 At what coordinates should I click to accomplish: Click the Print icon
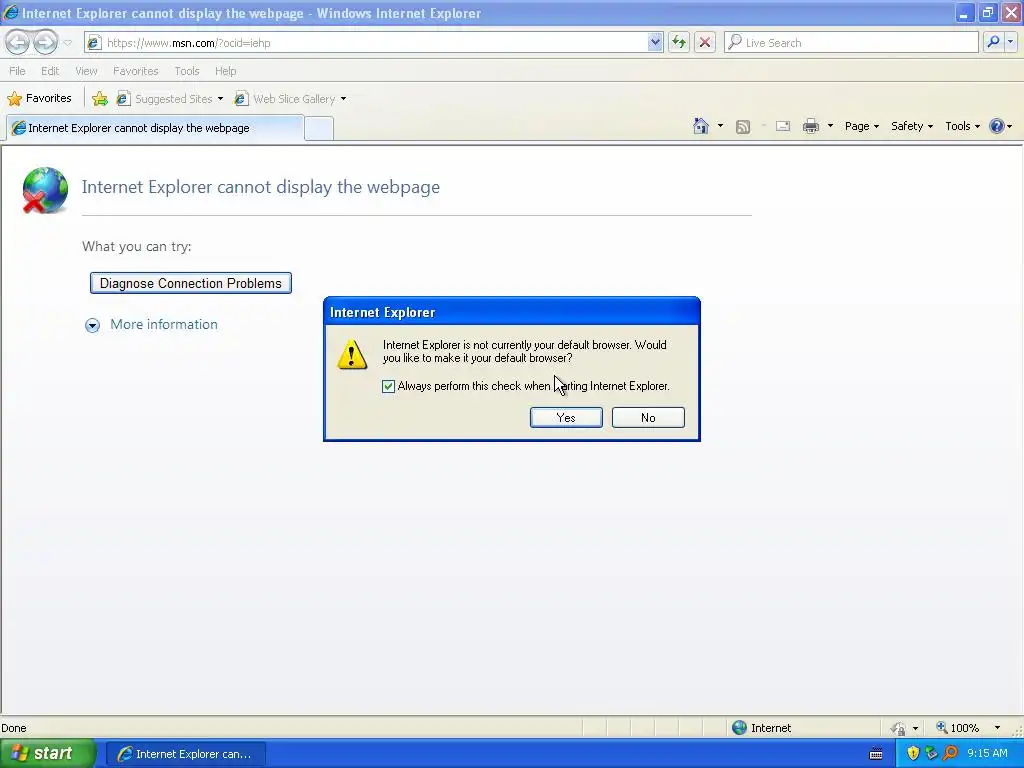811,126
